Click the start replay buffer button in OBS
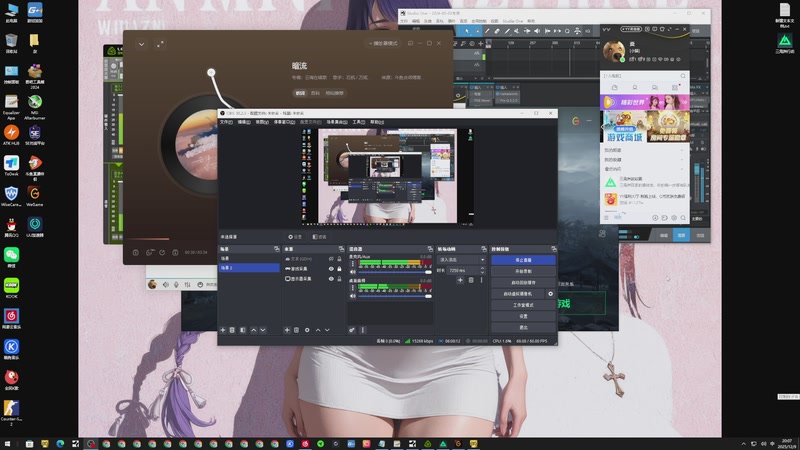Image resolution: width=800 pixels, height=450 pixels. [x=523, y=283]
